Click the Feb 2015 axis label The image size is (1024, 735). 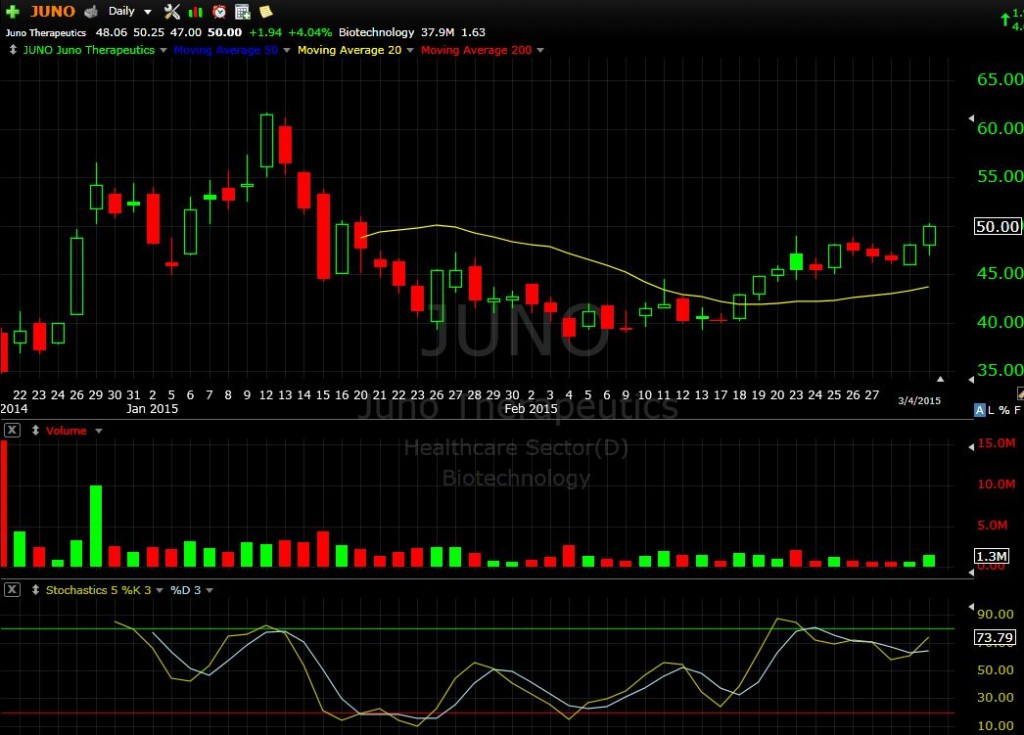pos(531,408)
